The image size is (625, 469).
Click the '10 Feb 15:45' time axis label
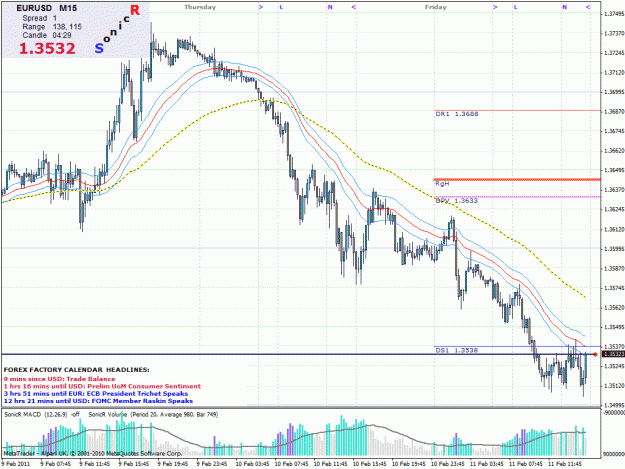click(x=369, y=464)
